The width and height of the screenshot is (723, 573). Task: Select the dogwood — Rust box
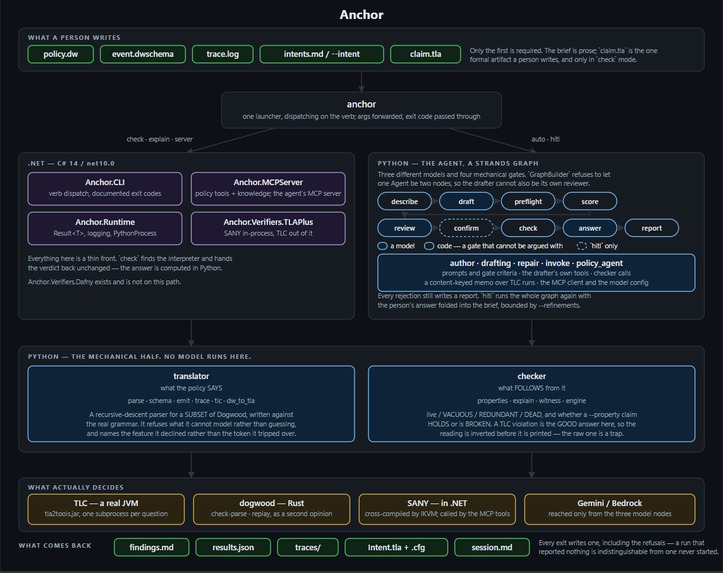click(272, 509)
